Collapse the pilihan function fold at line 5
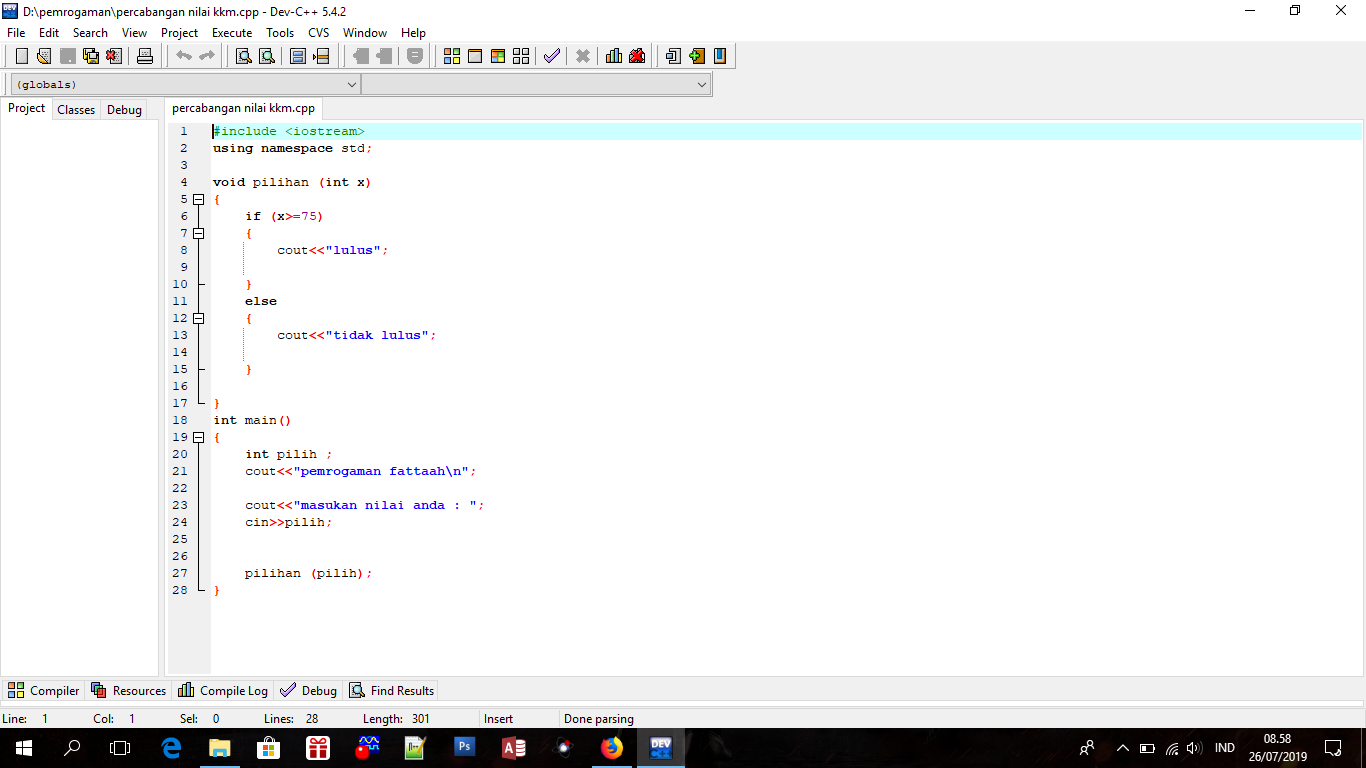 (x=198, y=199)
